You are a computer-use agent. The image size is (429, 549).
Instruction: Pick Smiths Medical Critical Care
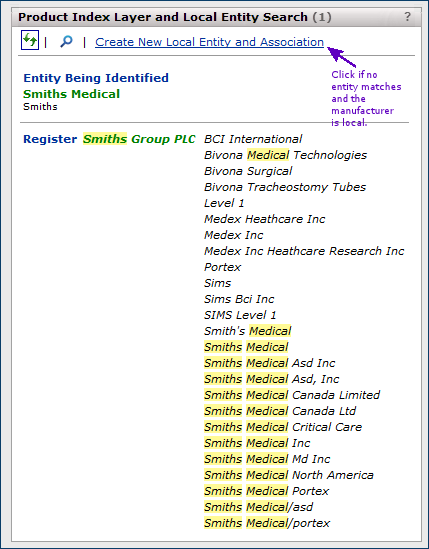point(283,427)
